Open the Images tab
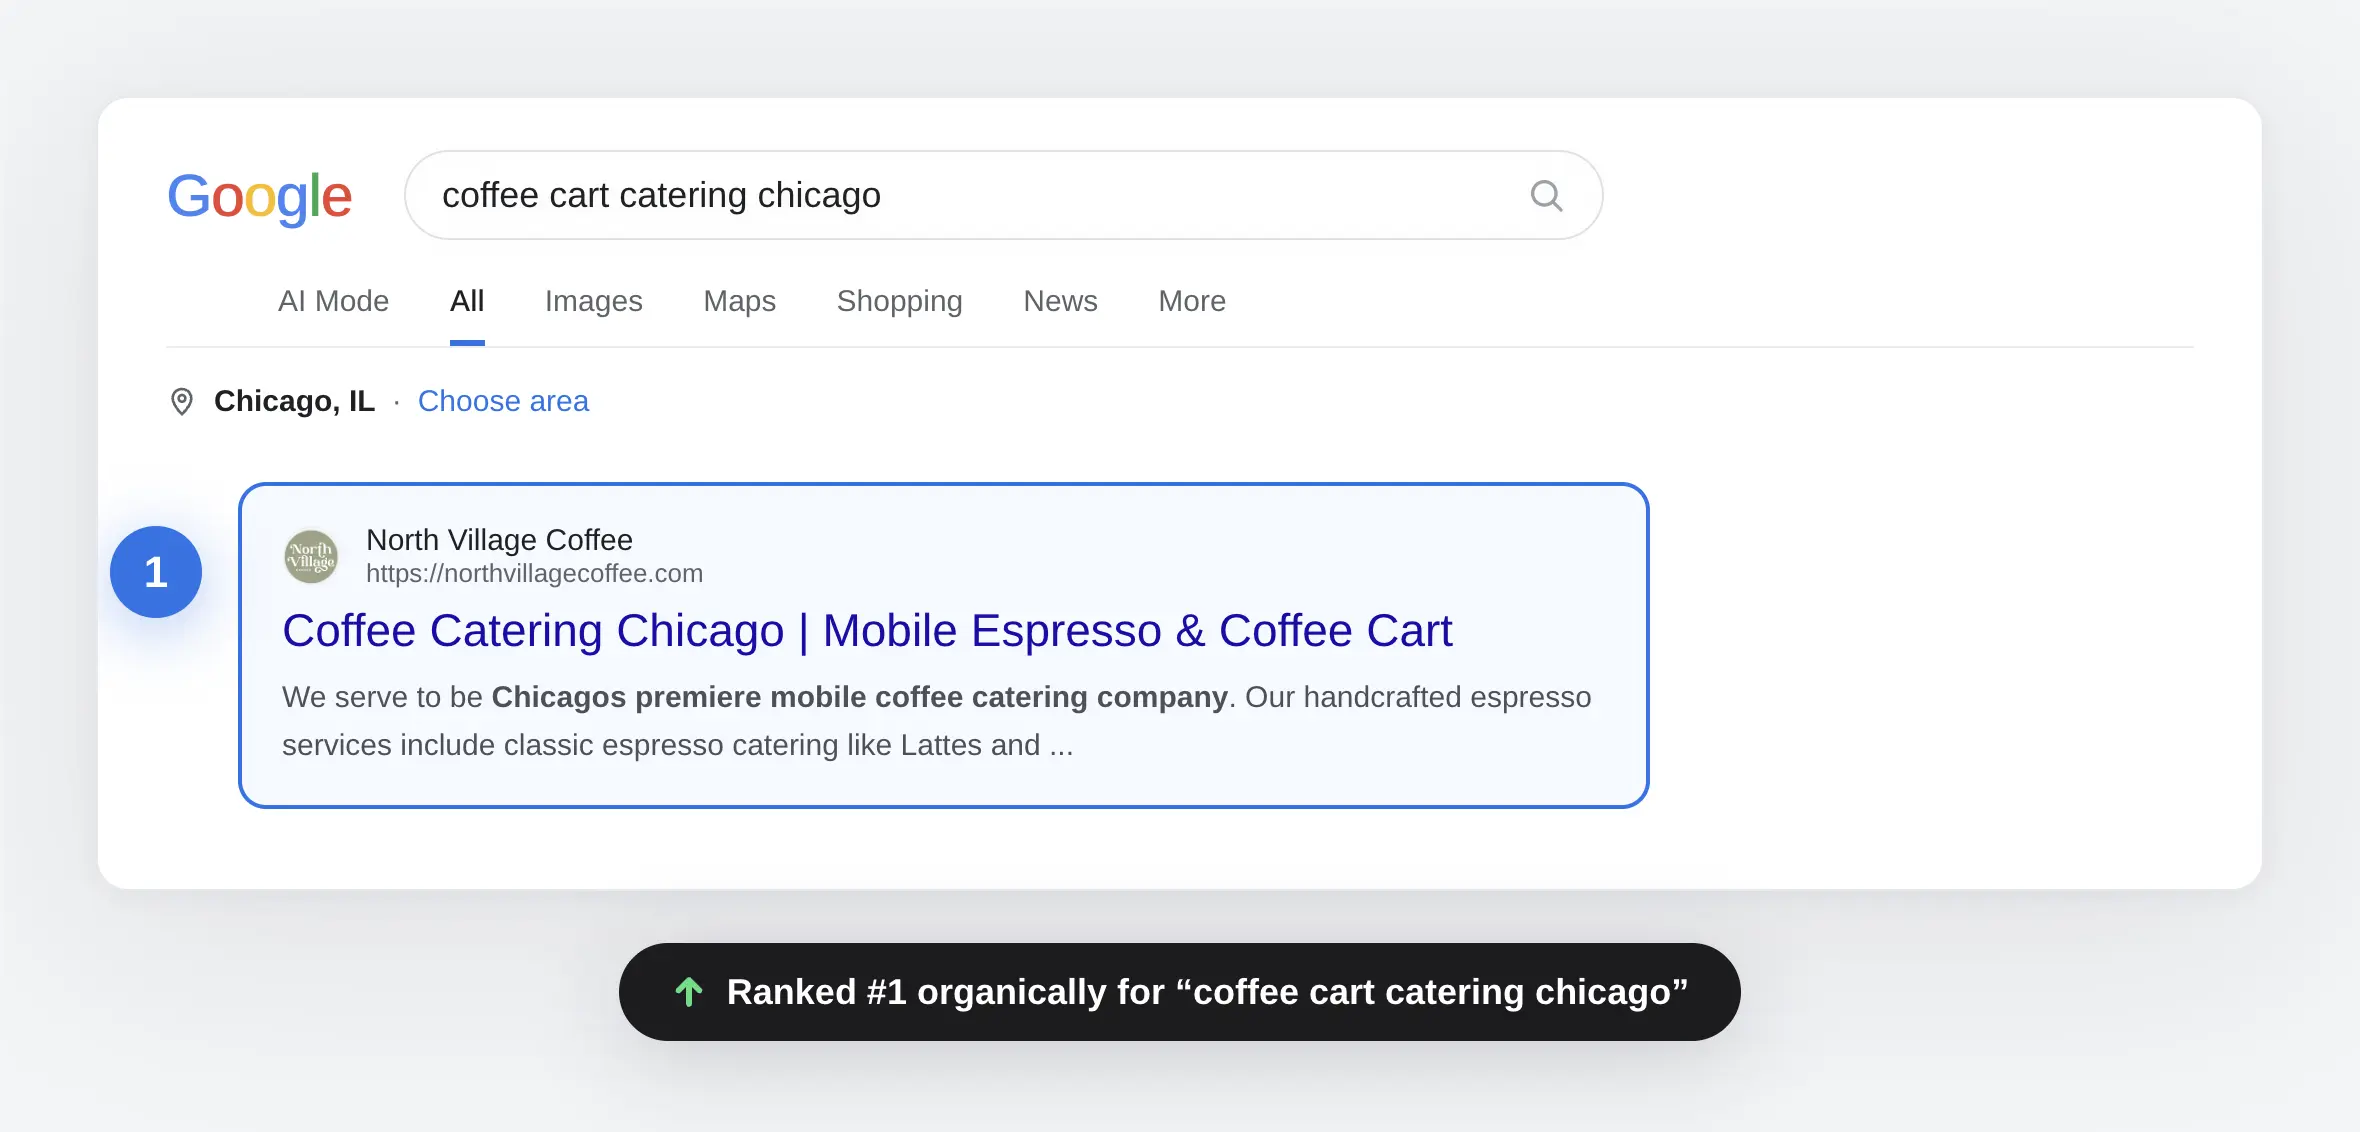 593,301
